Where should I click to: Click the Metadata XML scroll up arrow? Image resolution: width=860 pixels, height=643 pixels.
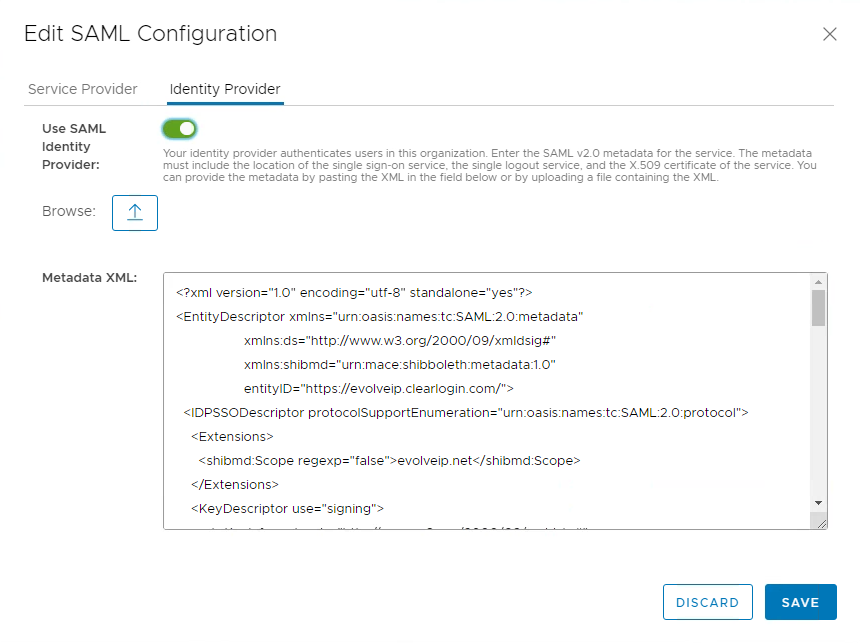818,281
